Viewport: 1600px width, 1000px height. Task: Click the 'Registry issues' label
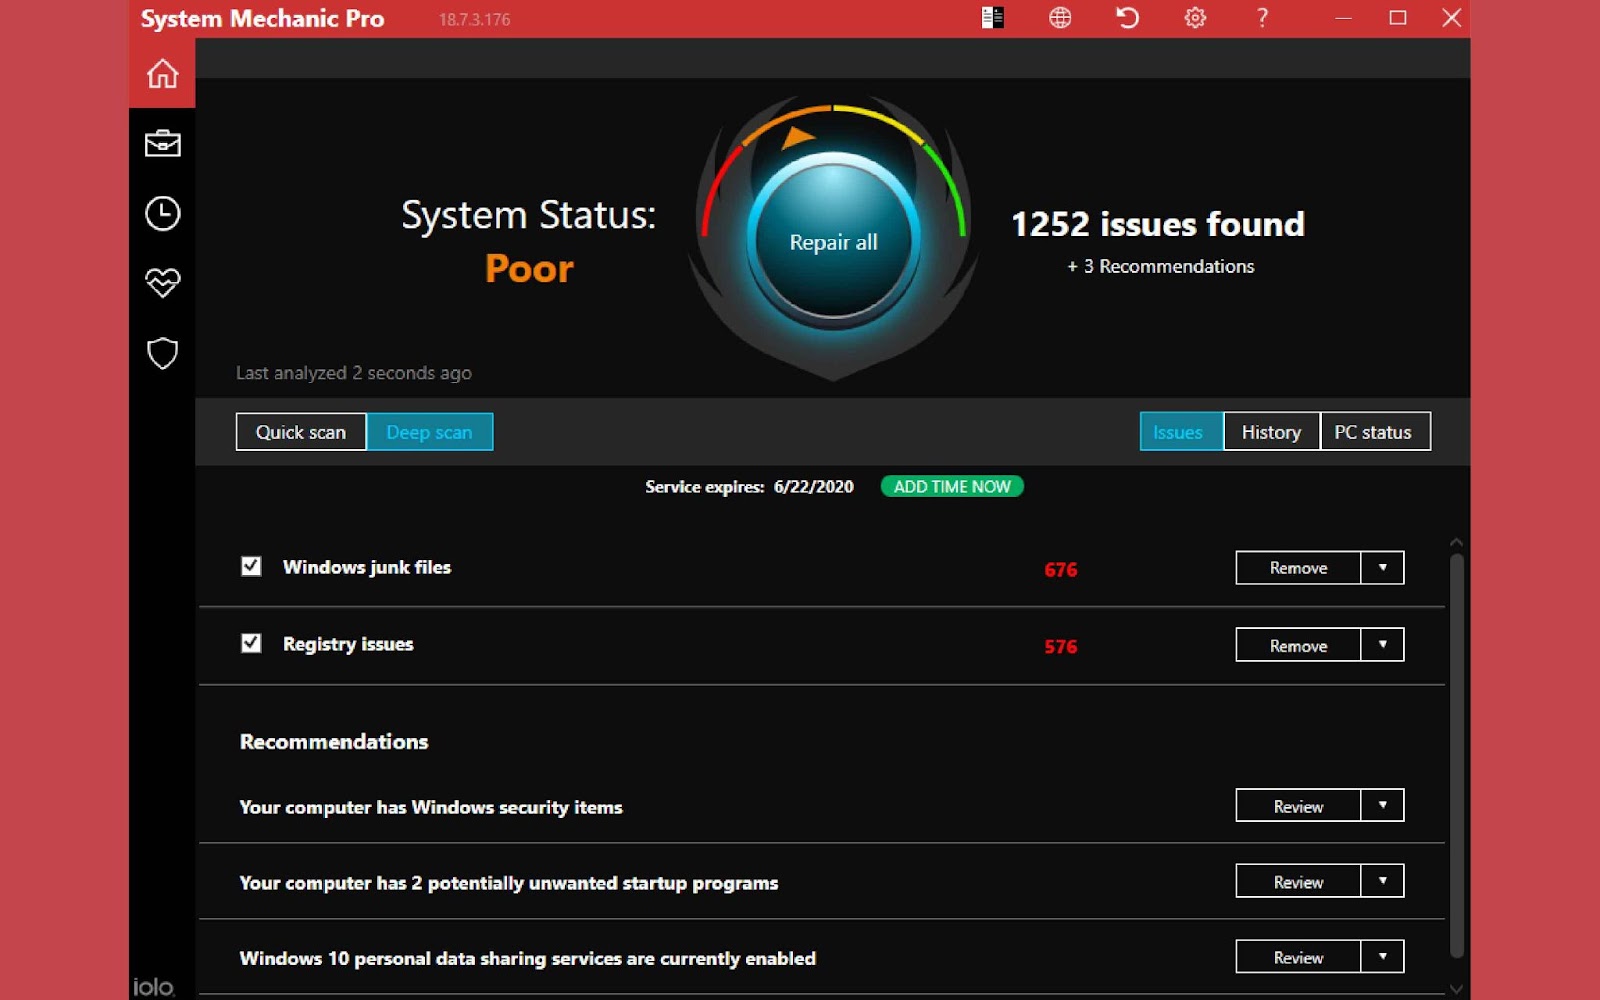tap(348, 644)
